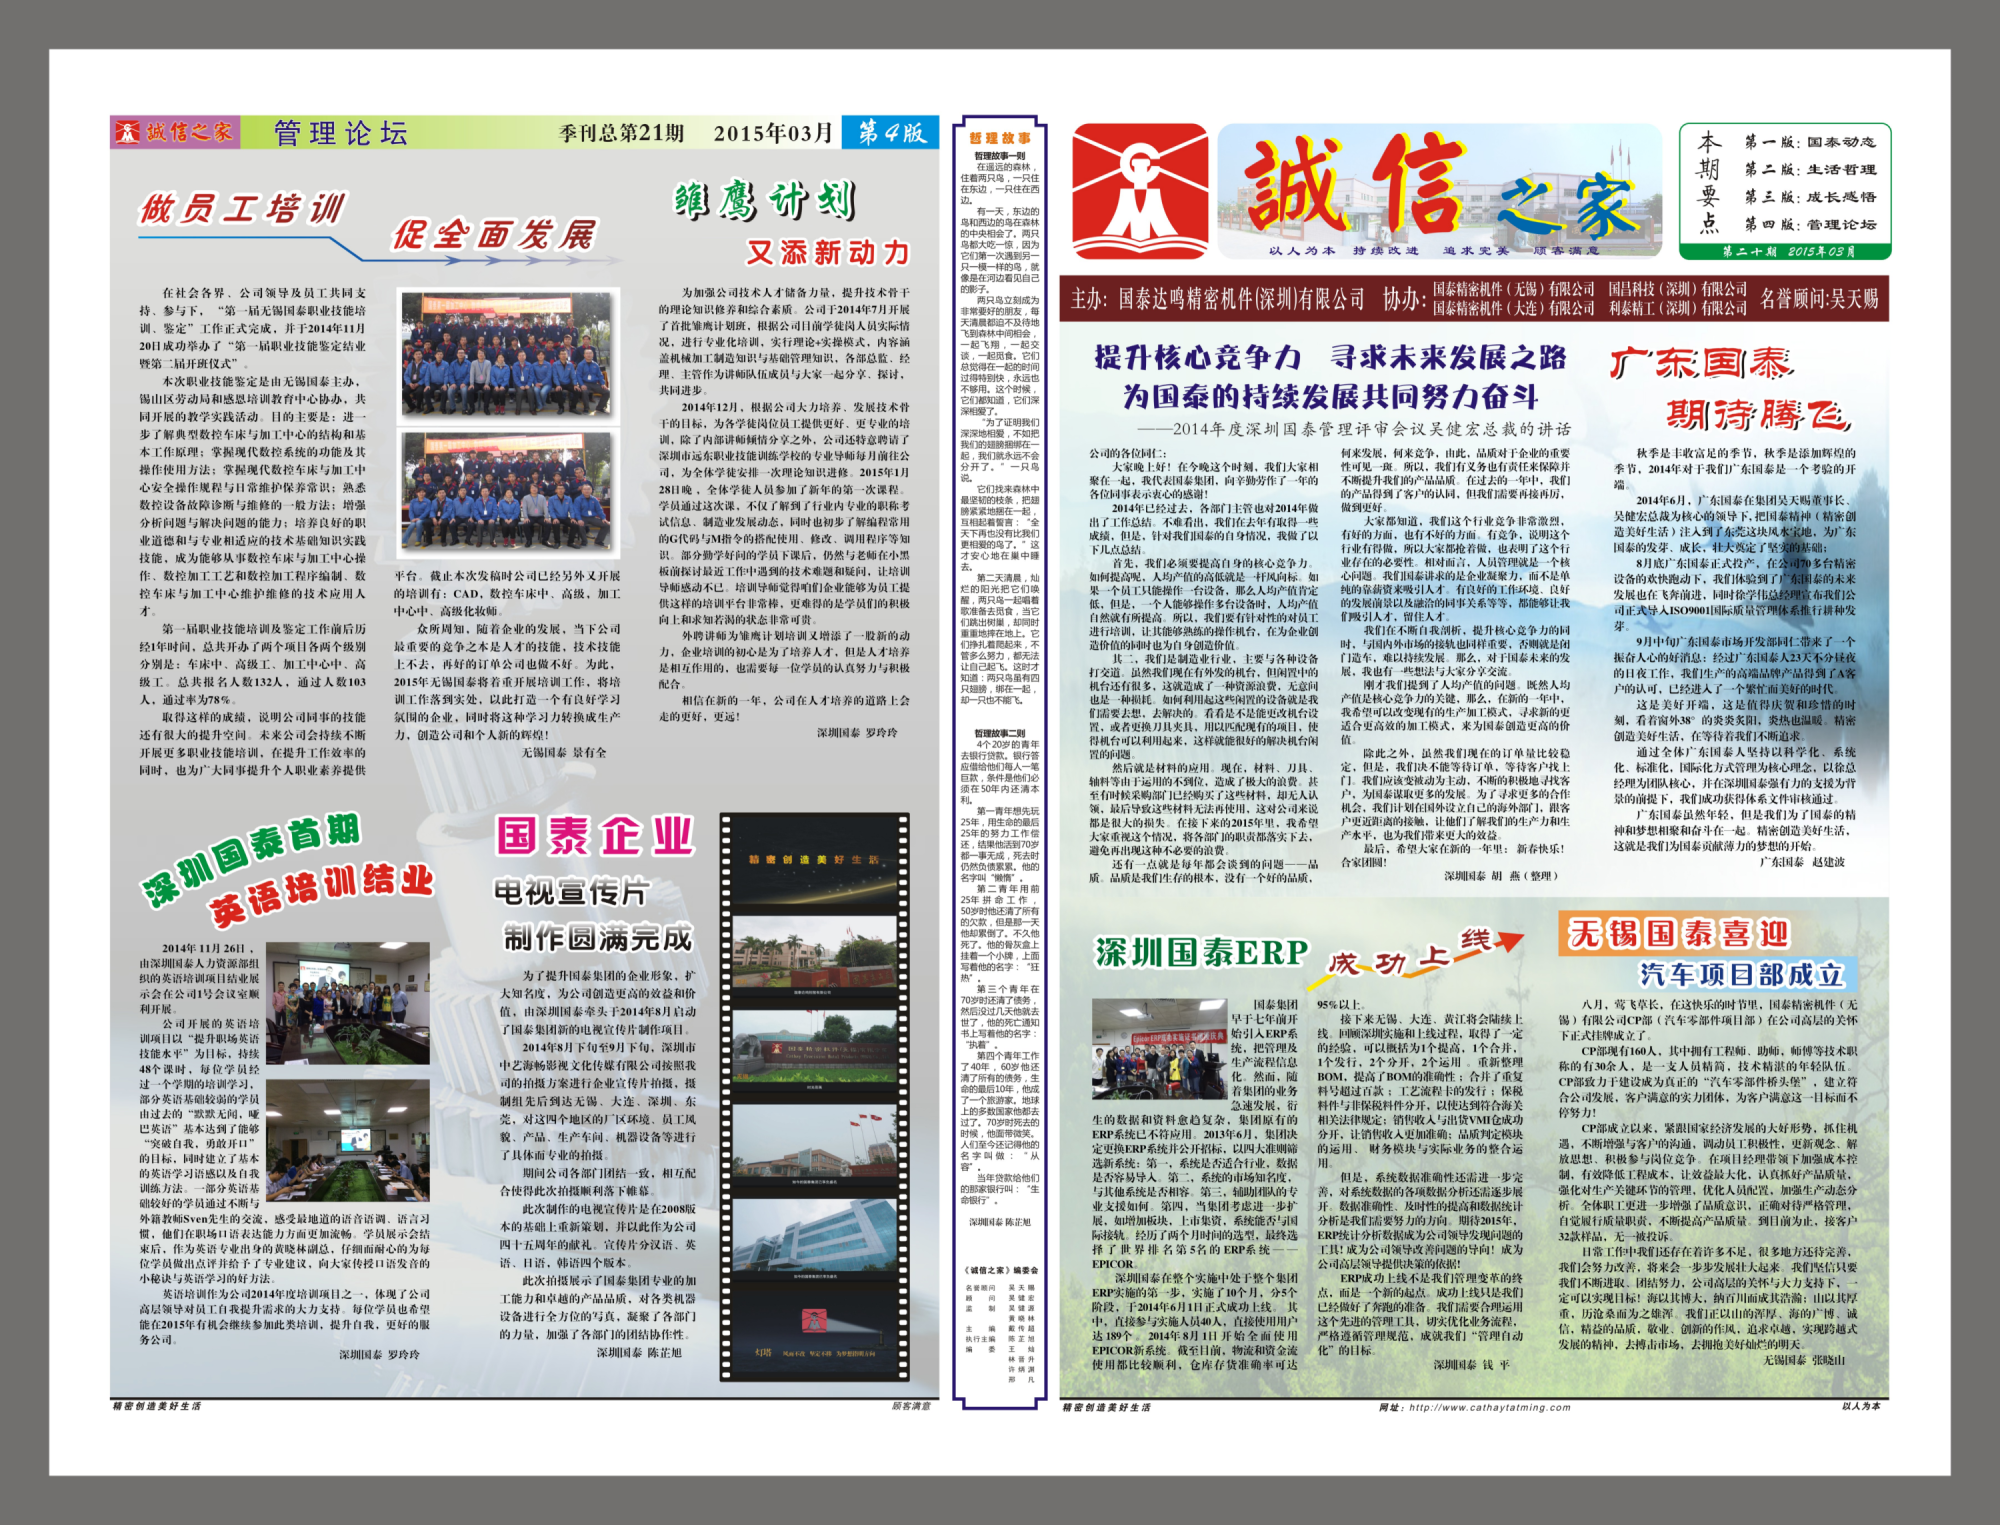The height and width of the screenshot is (1525, 2000).
Task: Click the 管理论坛 section title
Action: pyautogui.click(x=341, y=133)
